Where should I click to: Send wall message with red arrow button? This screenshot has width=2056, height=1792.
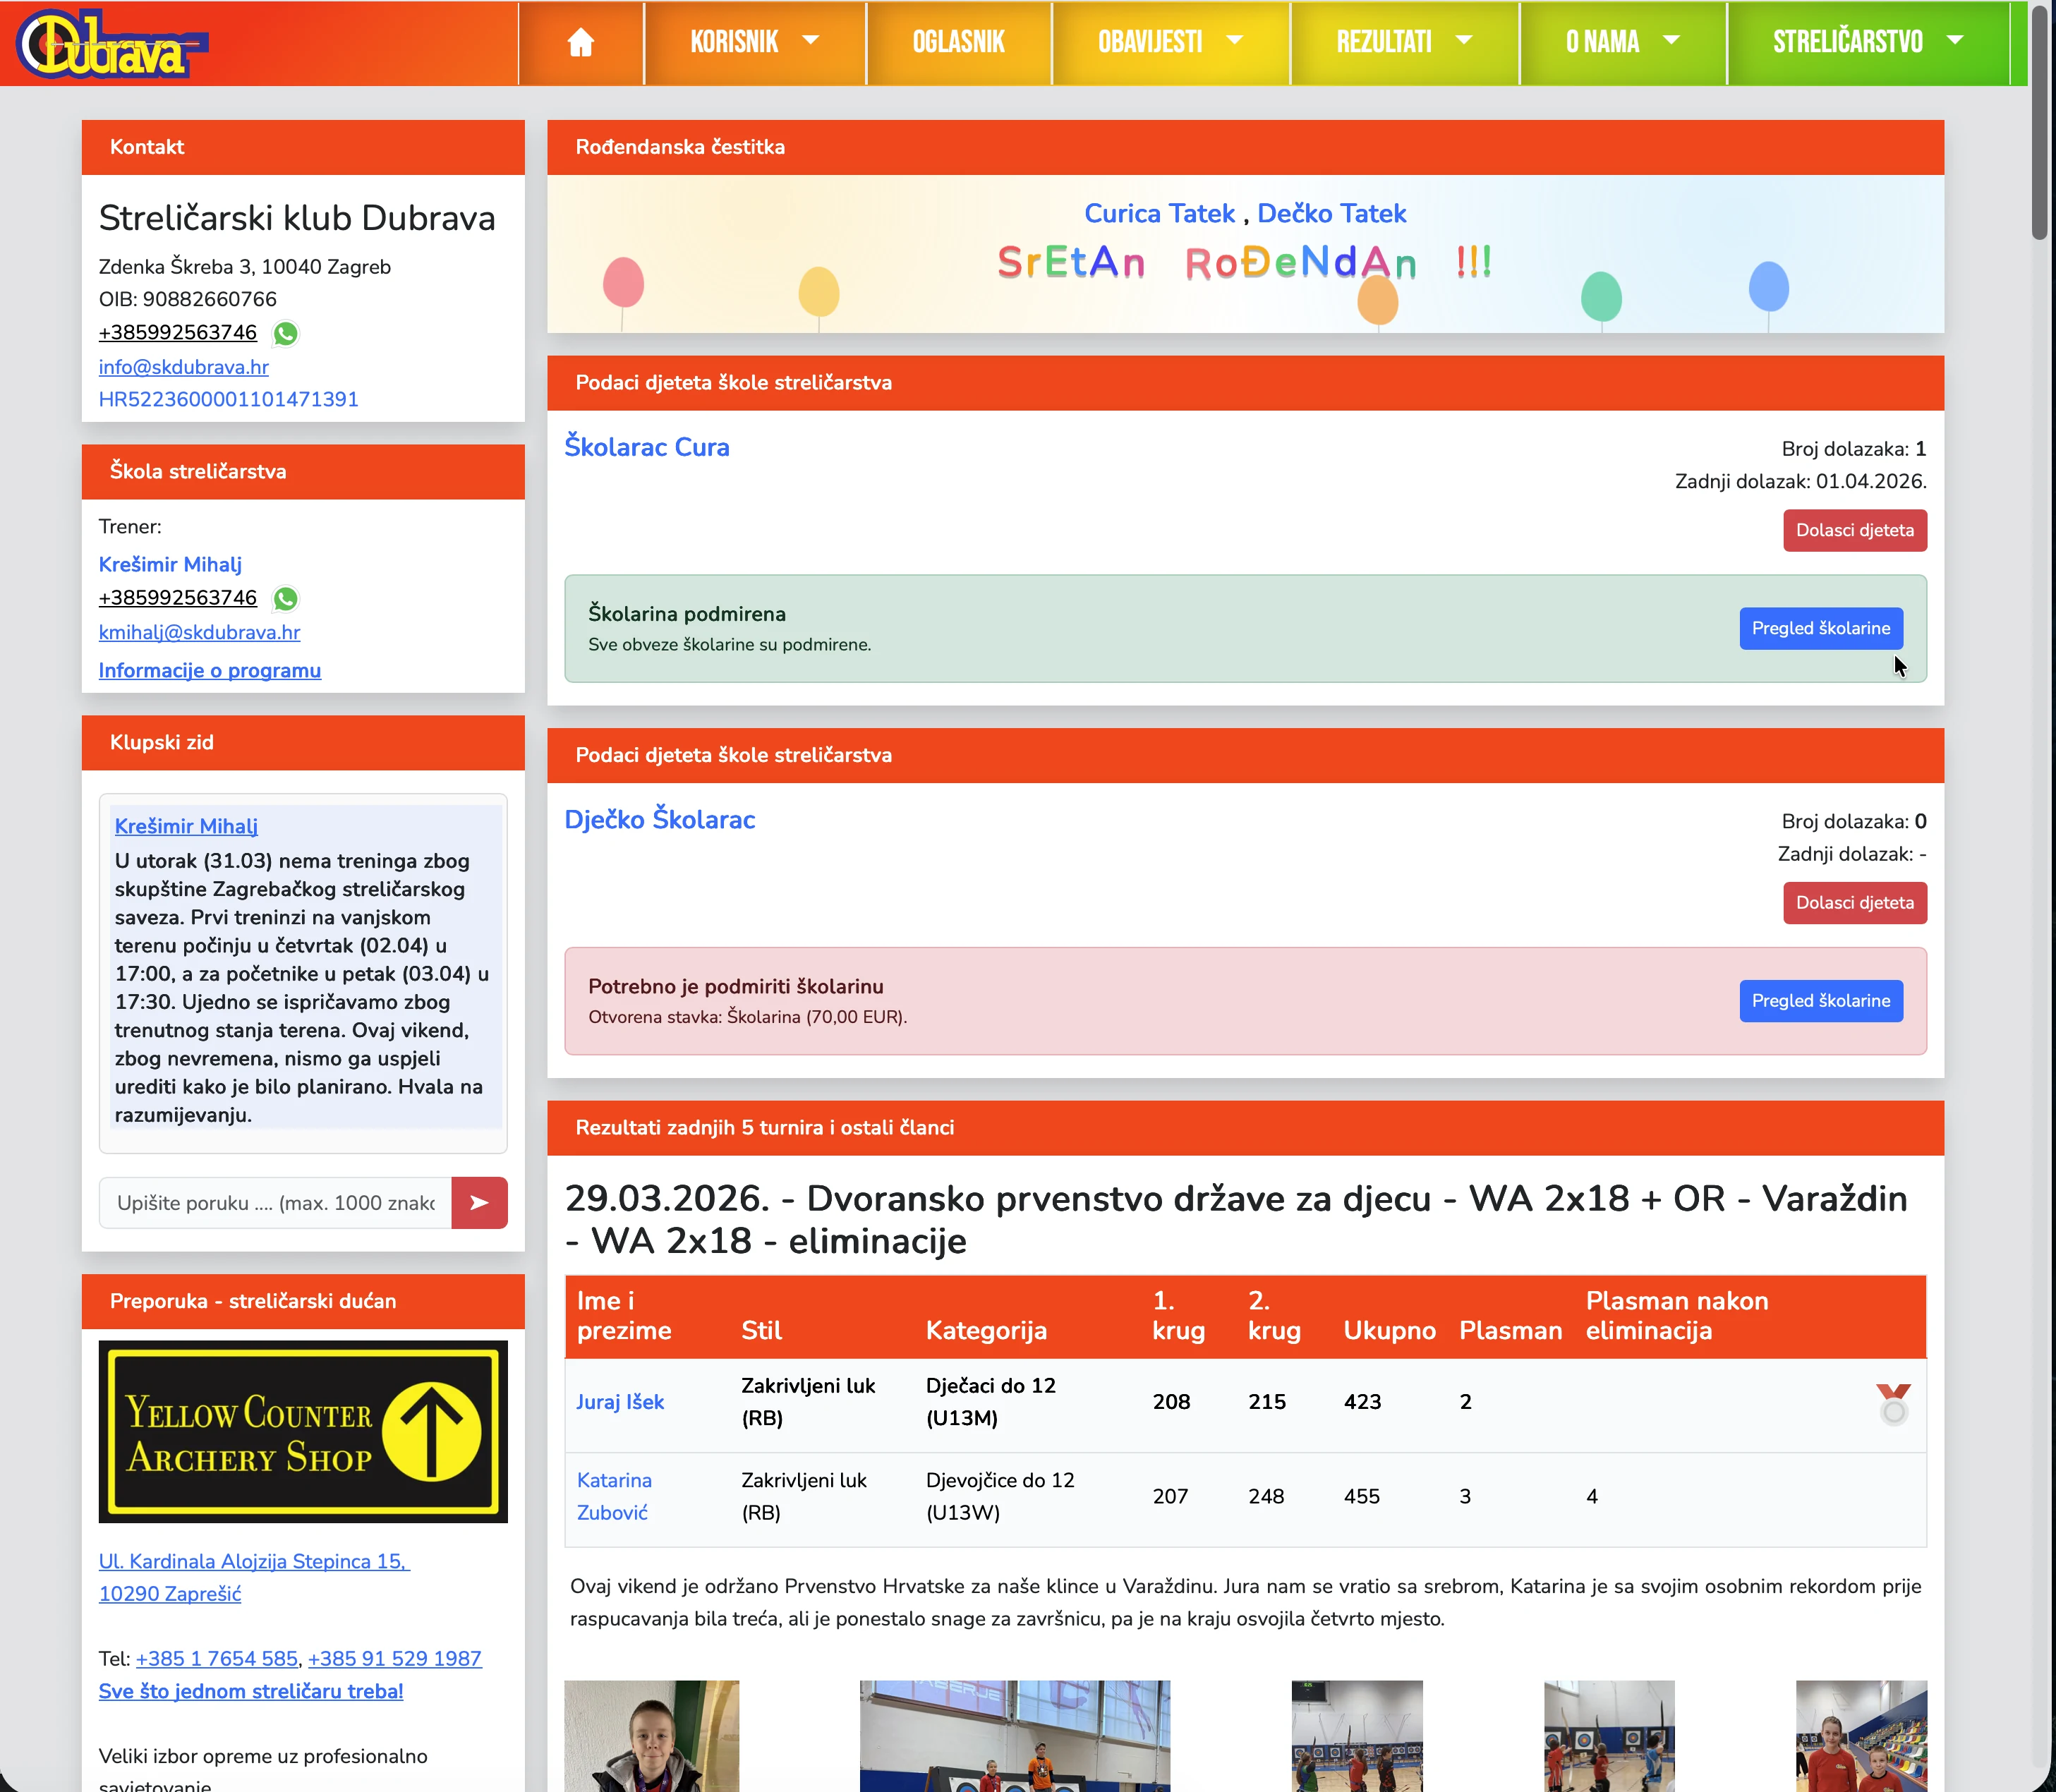(479, 1202)
